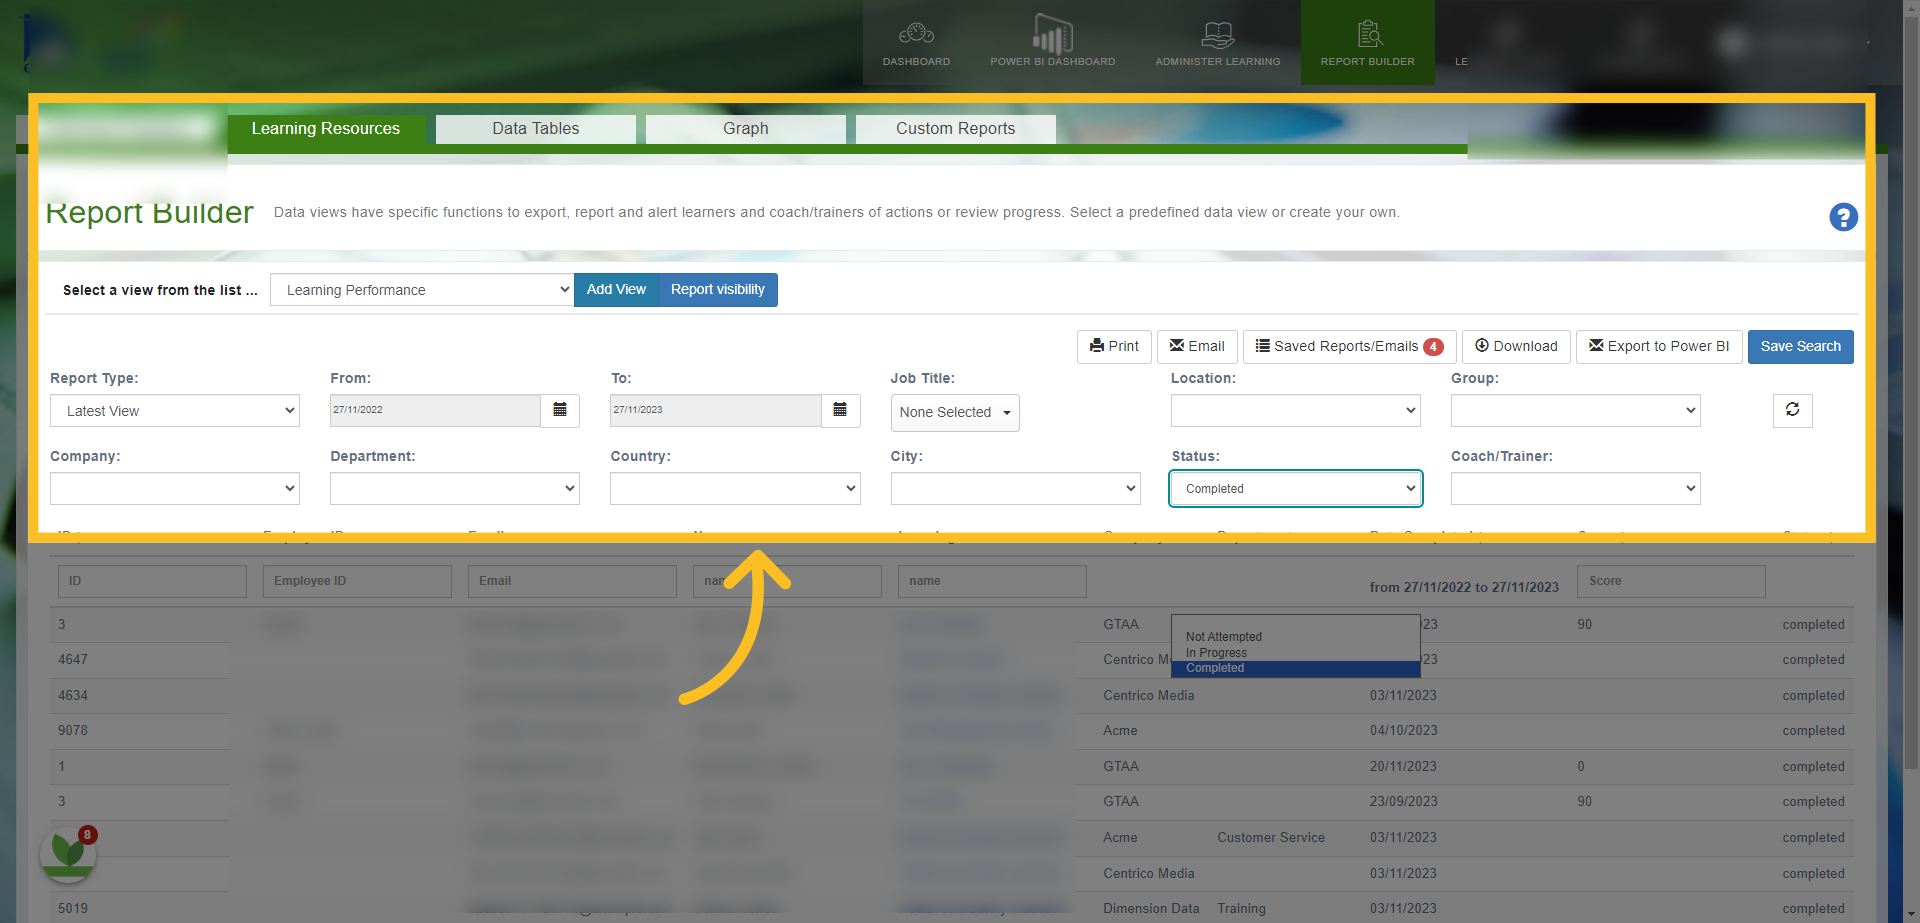Image resolution: width=1920 pixels, height=923 pixels.
Task: Click the From date input field
Action: pyautogui.click(x=435, y=410)
